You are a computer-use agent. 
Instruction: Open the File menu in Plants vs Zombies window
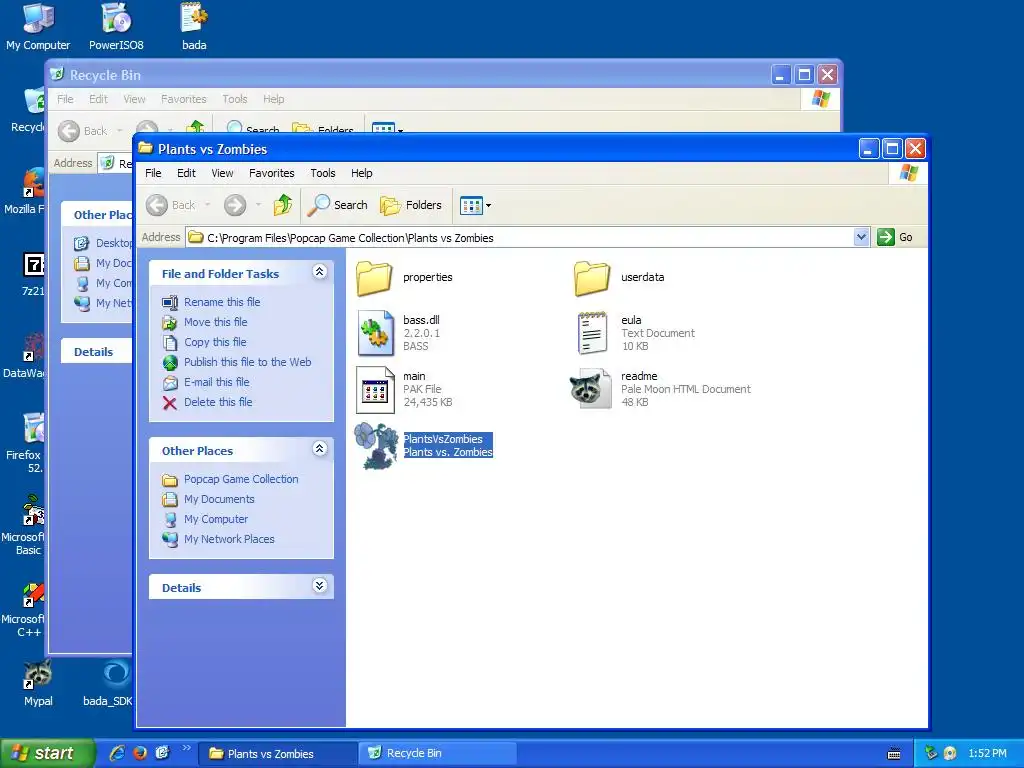(153, 173)
